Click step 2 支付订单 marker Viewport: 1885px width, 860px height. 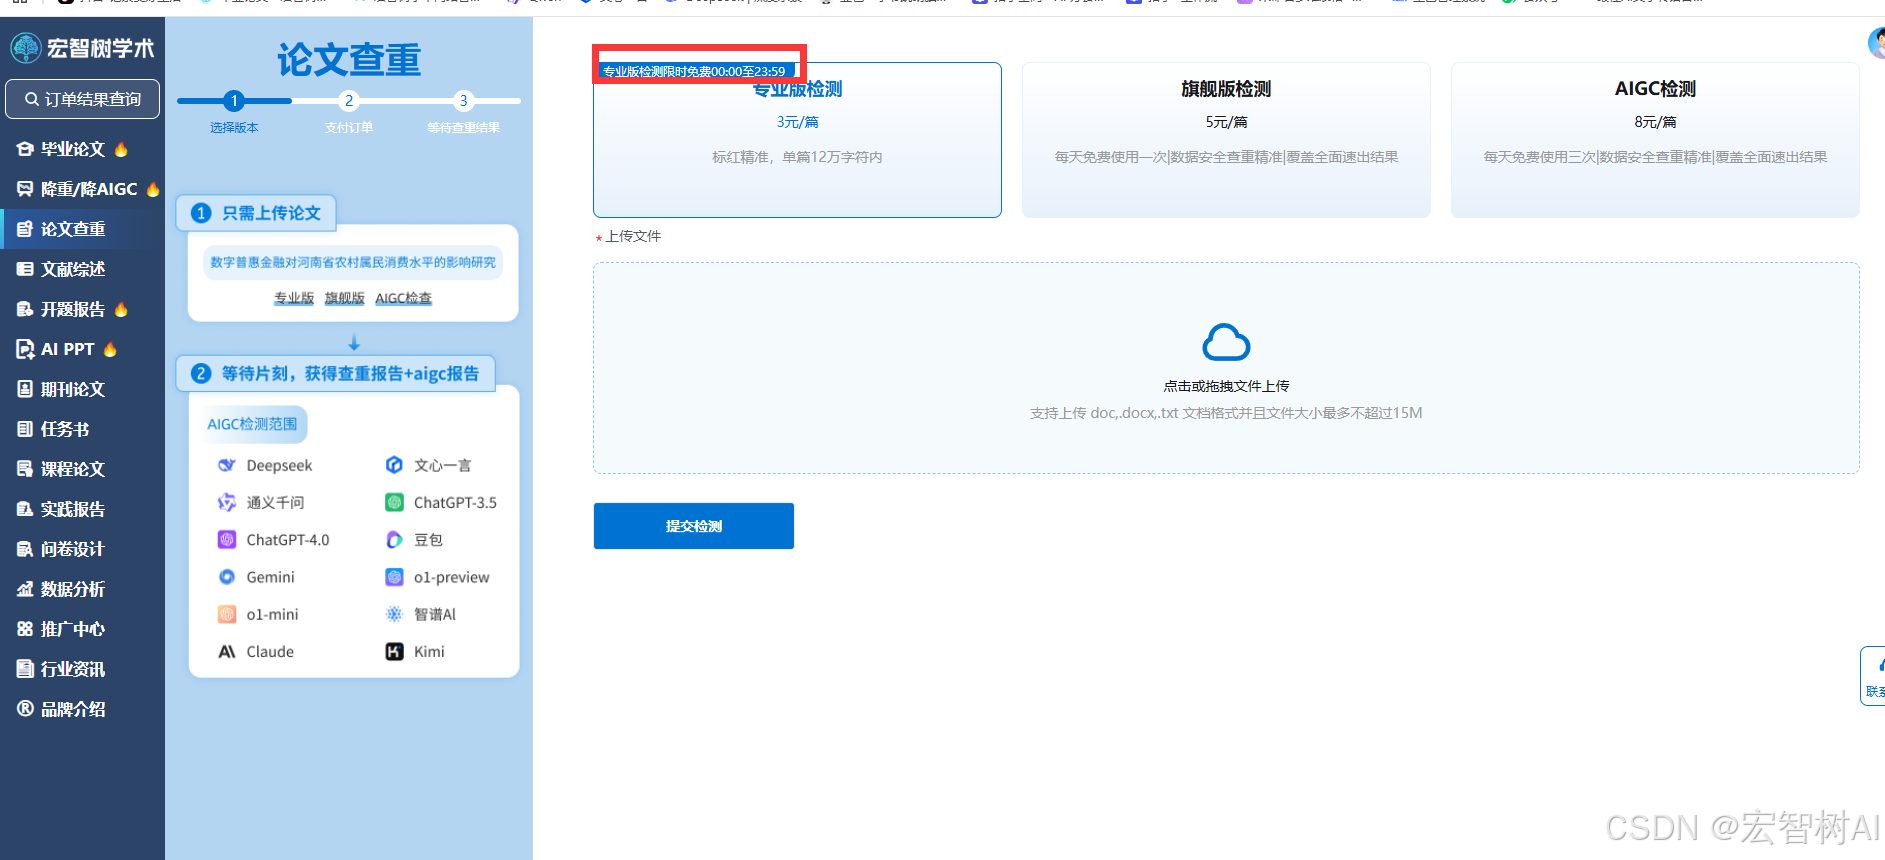click(x=349, y=100)
